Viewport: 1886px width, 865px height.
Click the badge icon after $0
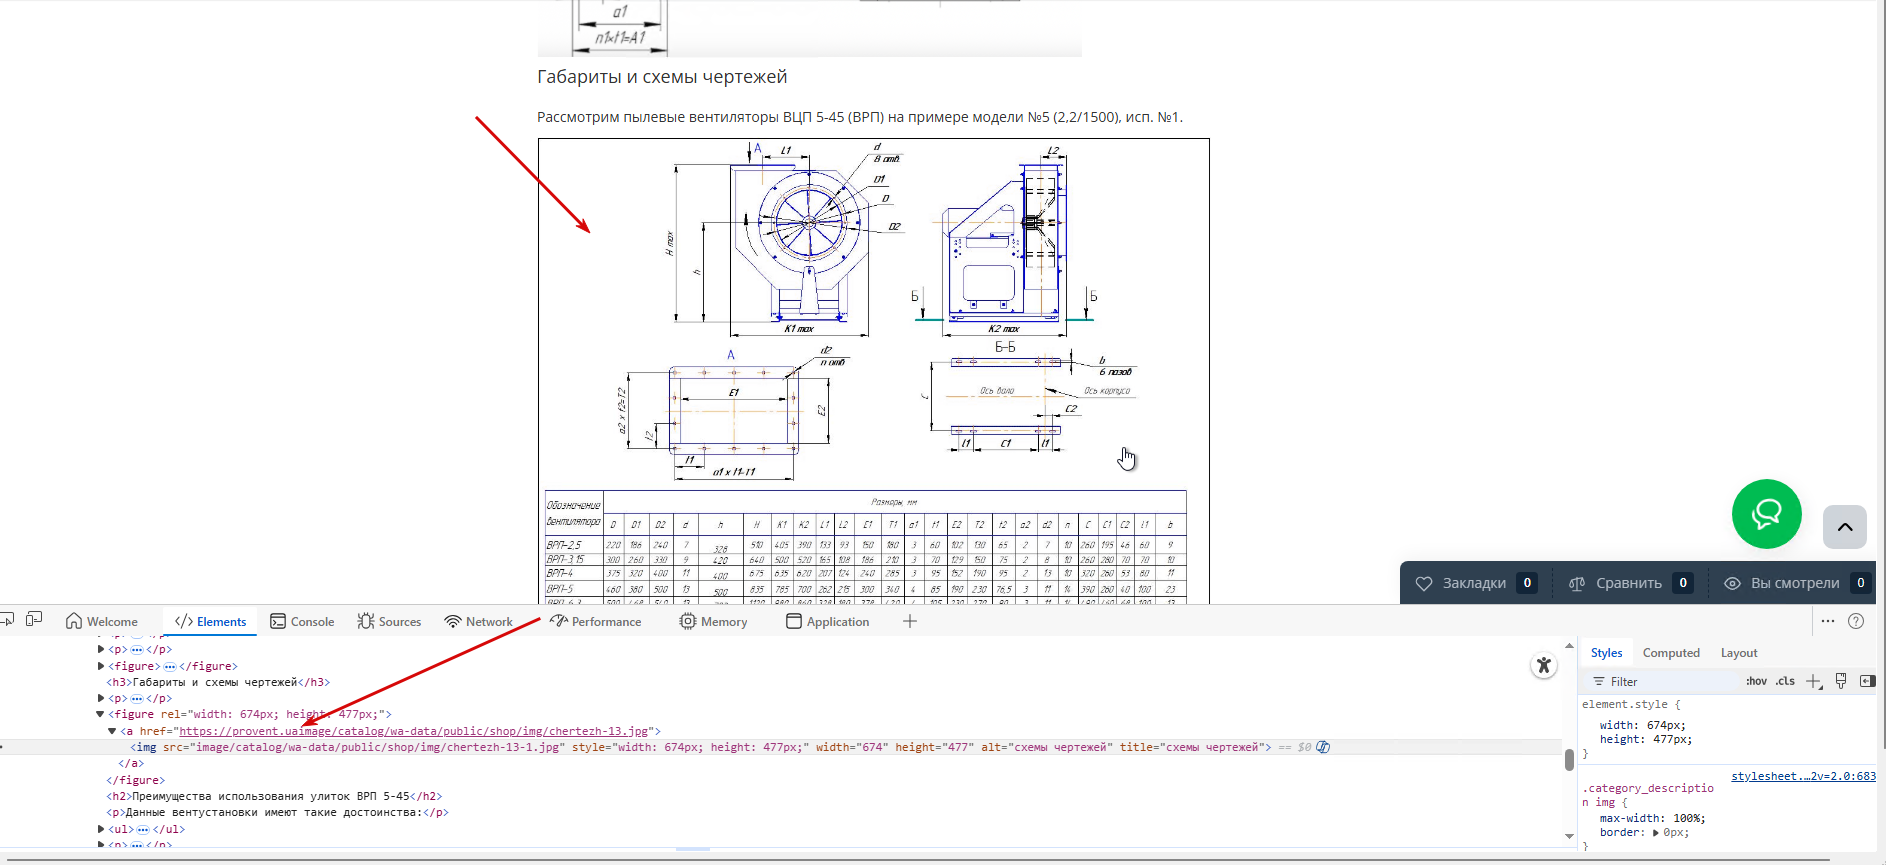coord(1323,747)
